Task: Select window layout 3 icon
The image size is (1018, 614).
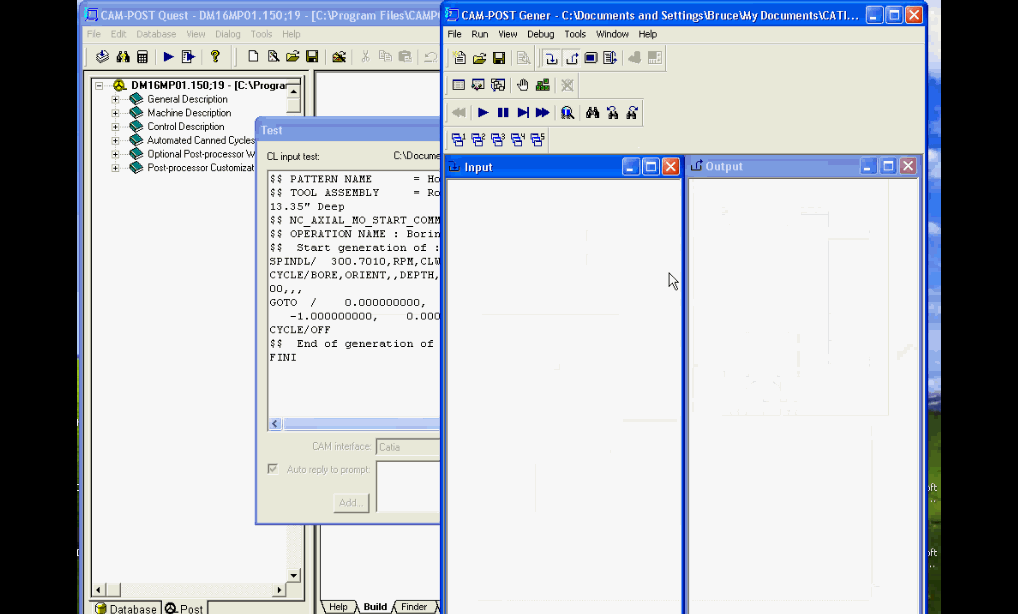Action: tap(498, 139)
